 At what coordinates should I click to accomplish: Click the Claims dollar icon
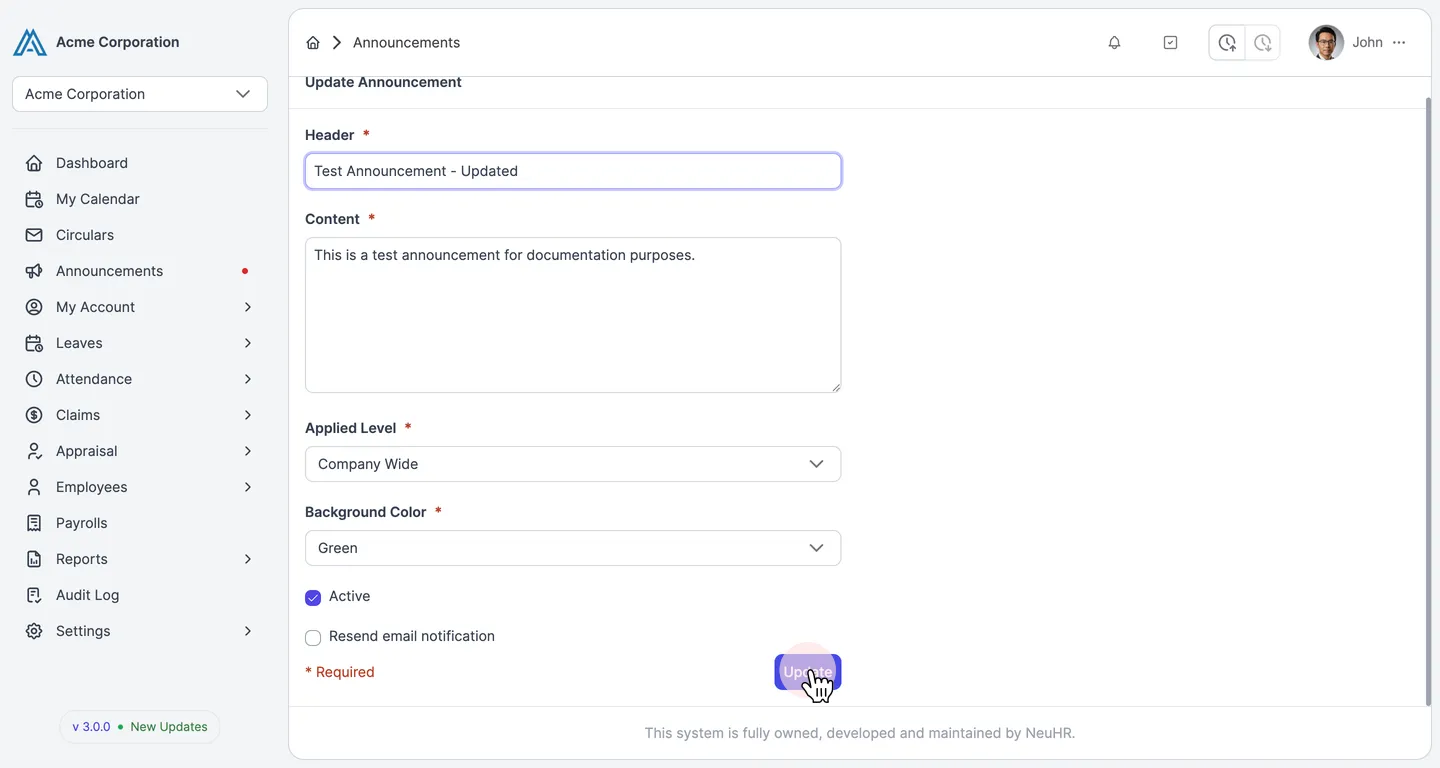coord(34,415)
